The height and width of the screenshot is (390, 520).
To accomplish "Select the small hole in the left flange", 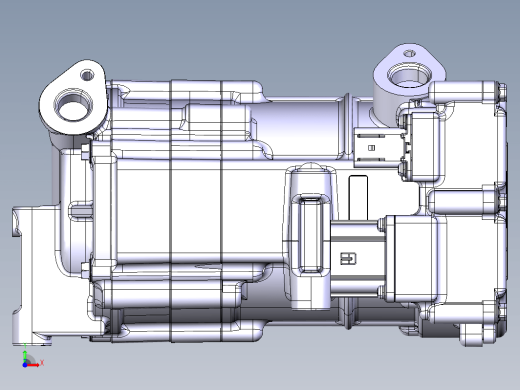I will point(87,75).
